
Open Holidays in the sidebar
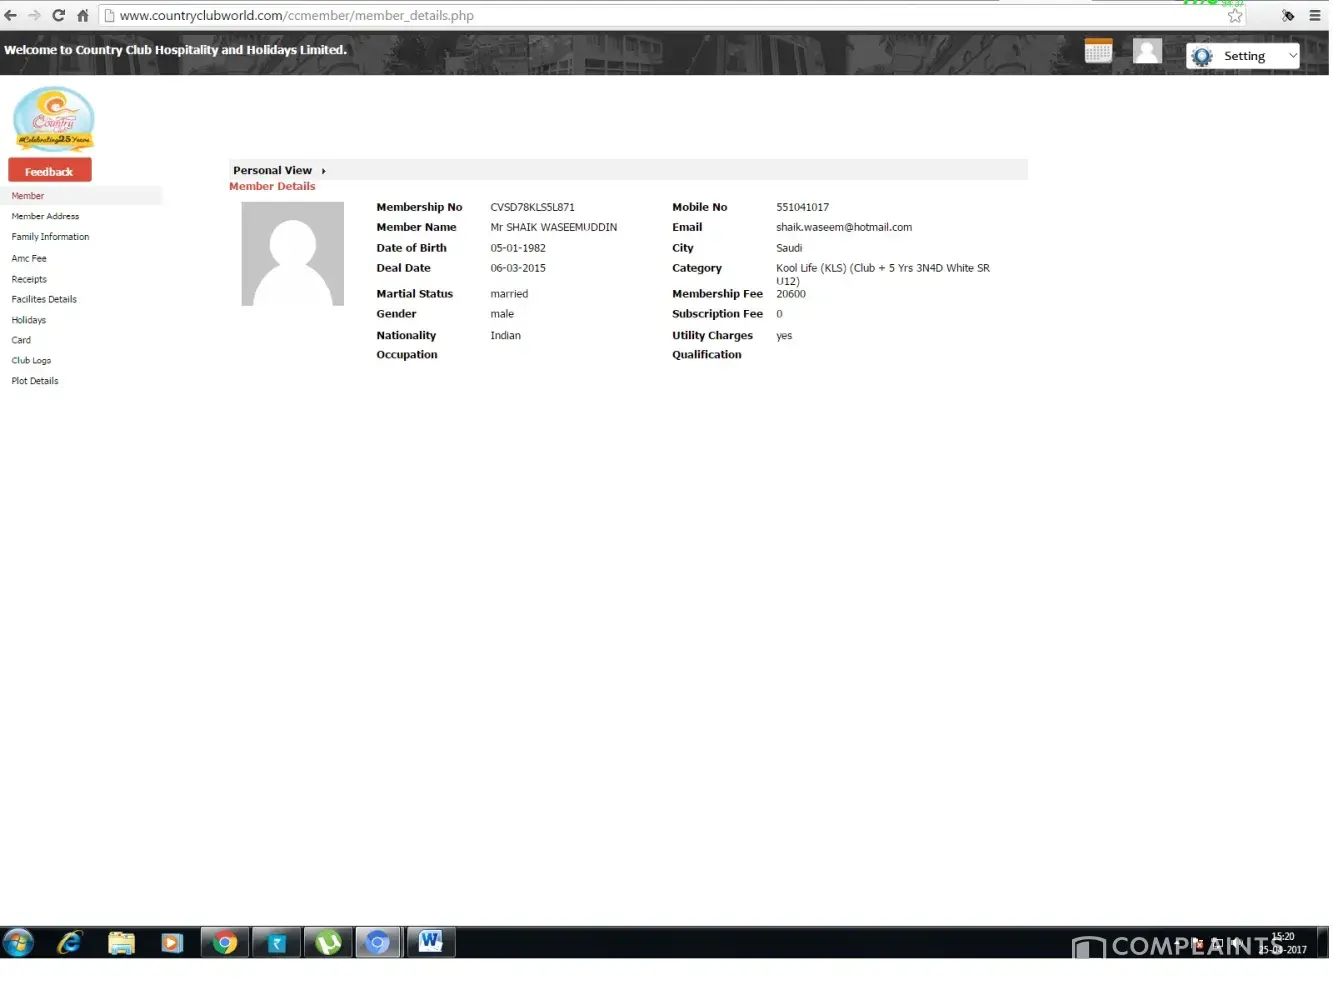[29, 320]
